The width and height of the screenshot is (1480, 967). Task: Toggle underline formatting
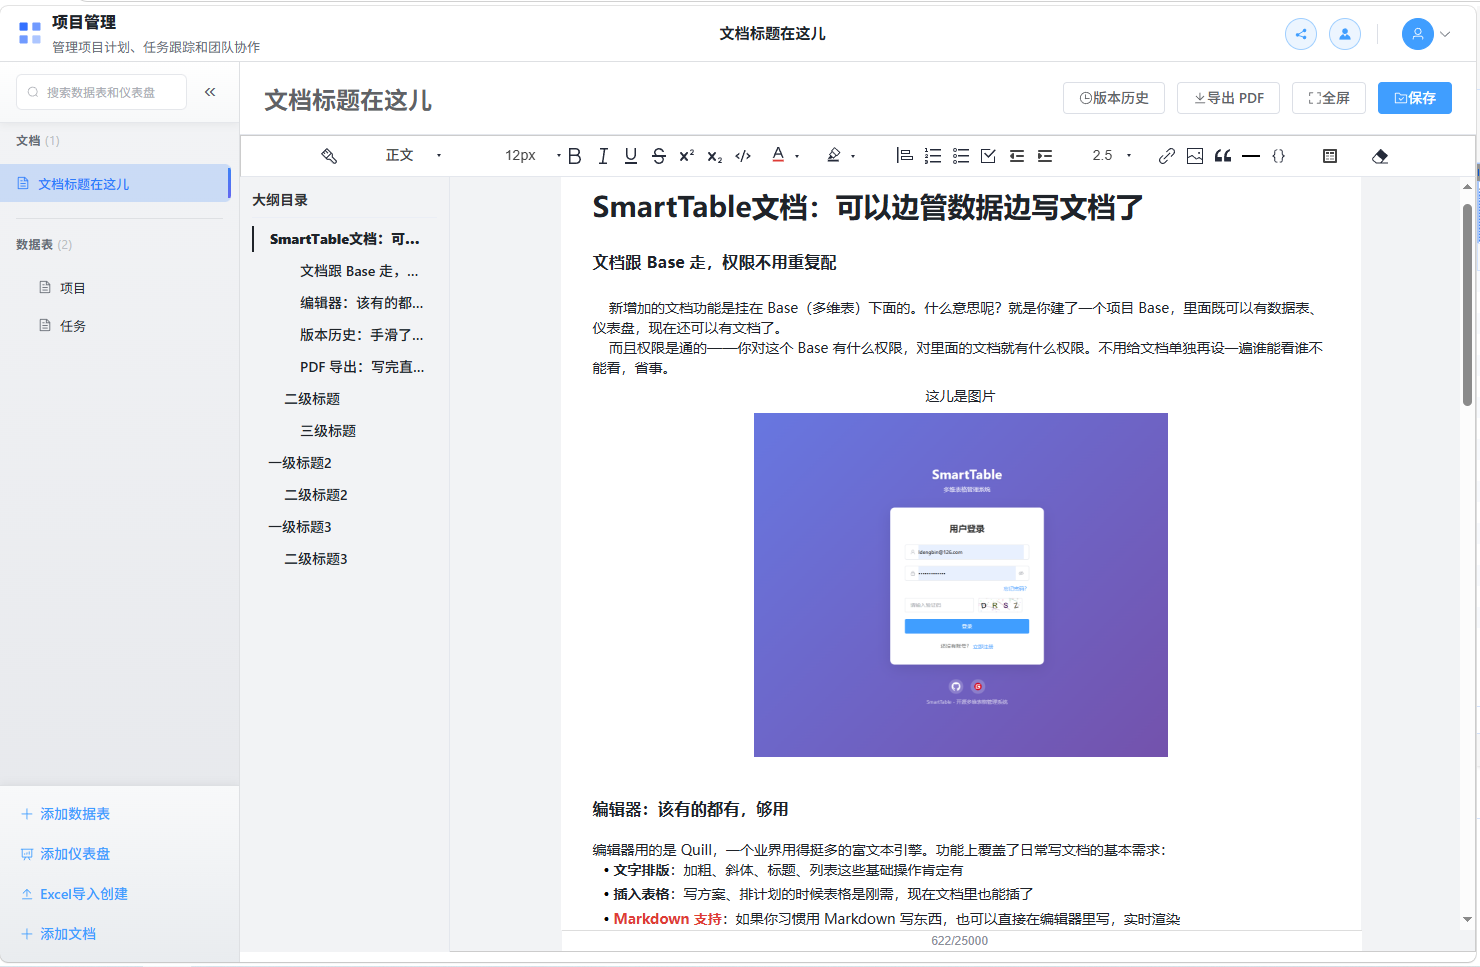tap(631, 156)
